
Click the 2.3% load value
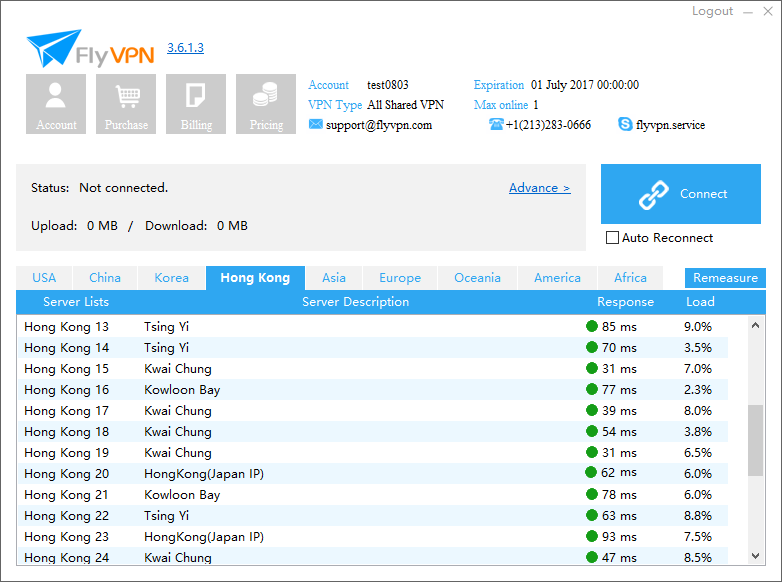(698, 389)
